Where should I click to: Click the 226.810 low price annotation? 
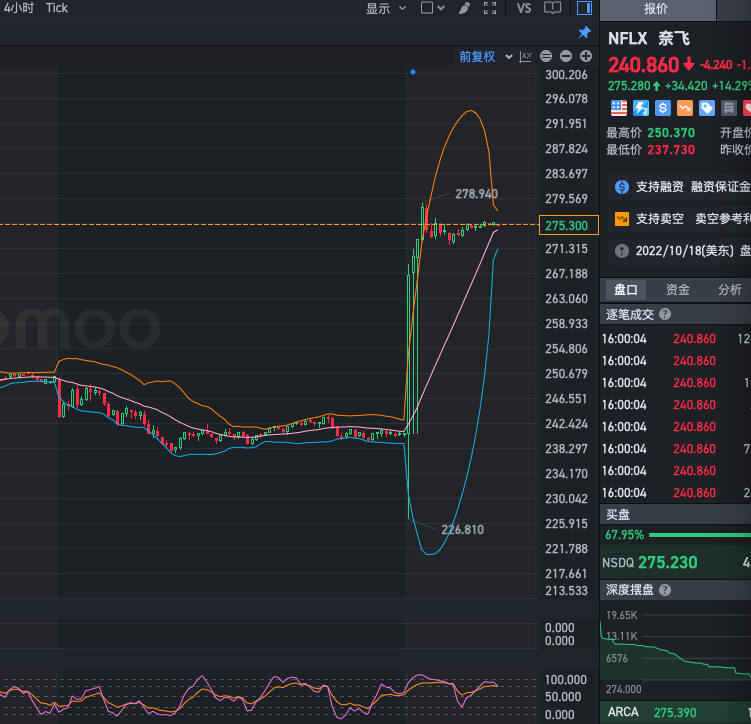coord(462,530)
